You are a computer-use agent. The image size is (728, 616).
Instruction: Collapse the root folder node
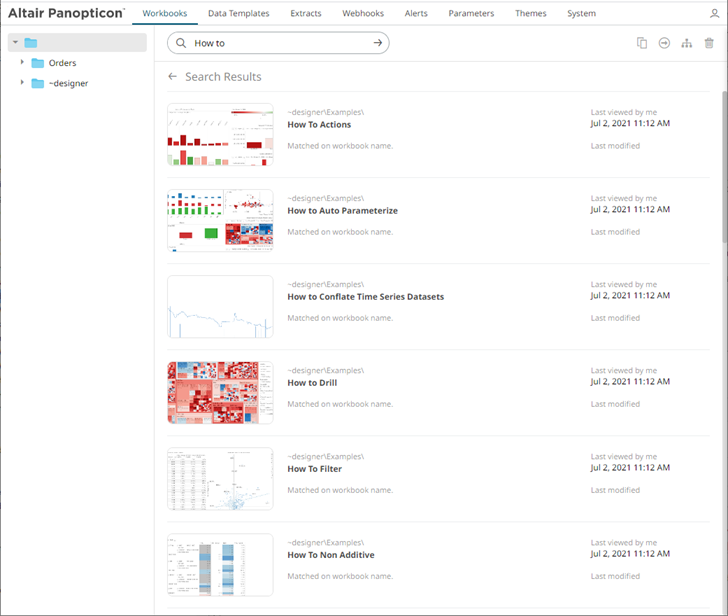(x=15, y=42)
